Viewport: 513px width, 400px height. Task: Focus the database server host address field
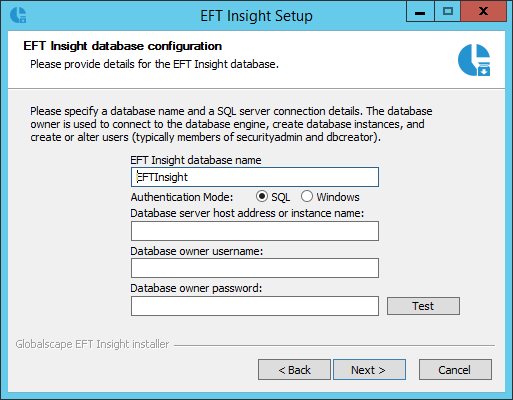[255, 231]
